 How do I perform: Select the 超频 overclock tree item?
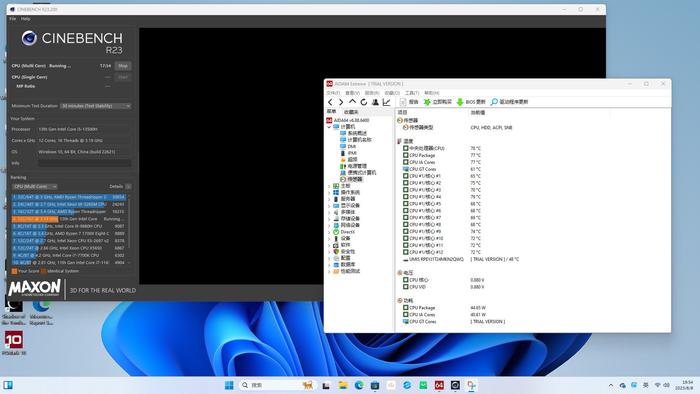(349, 160)
